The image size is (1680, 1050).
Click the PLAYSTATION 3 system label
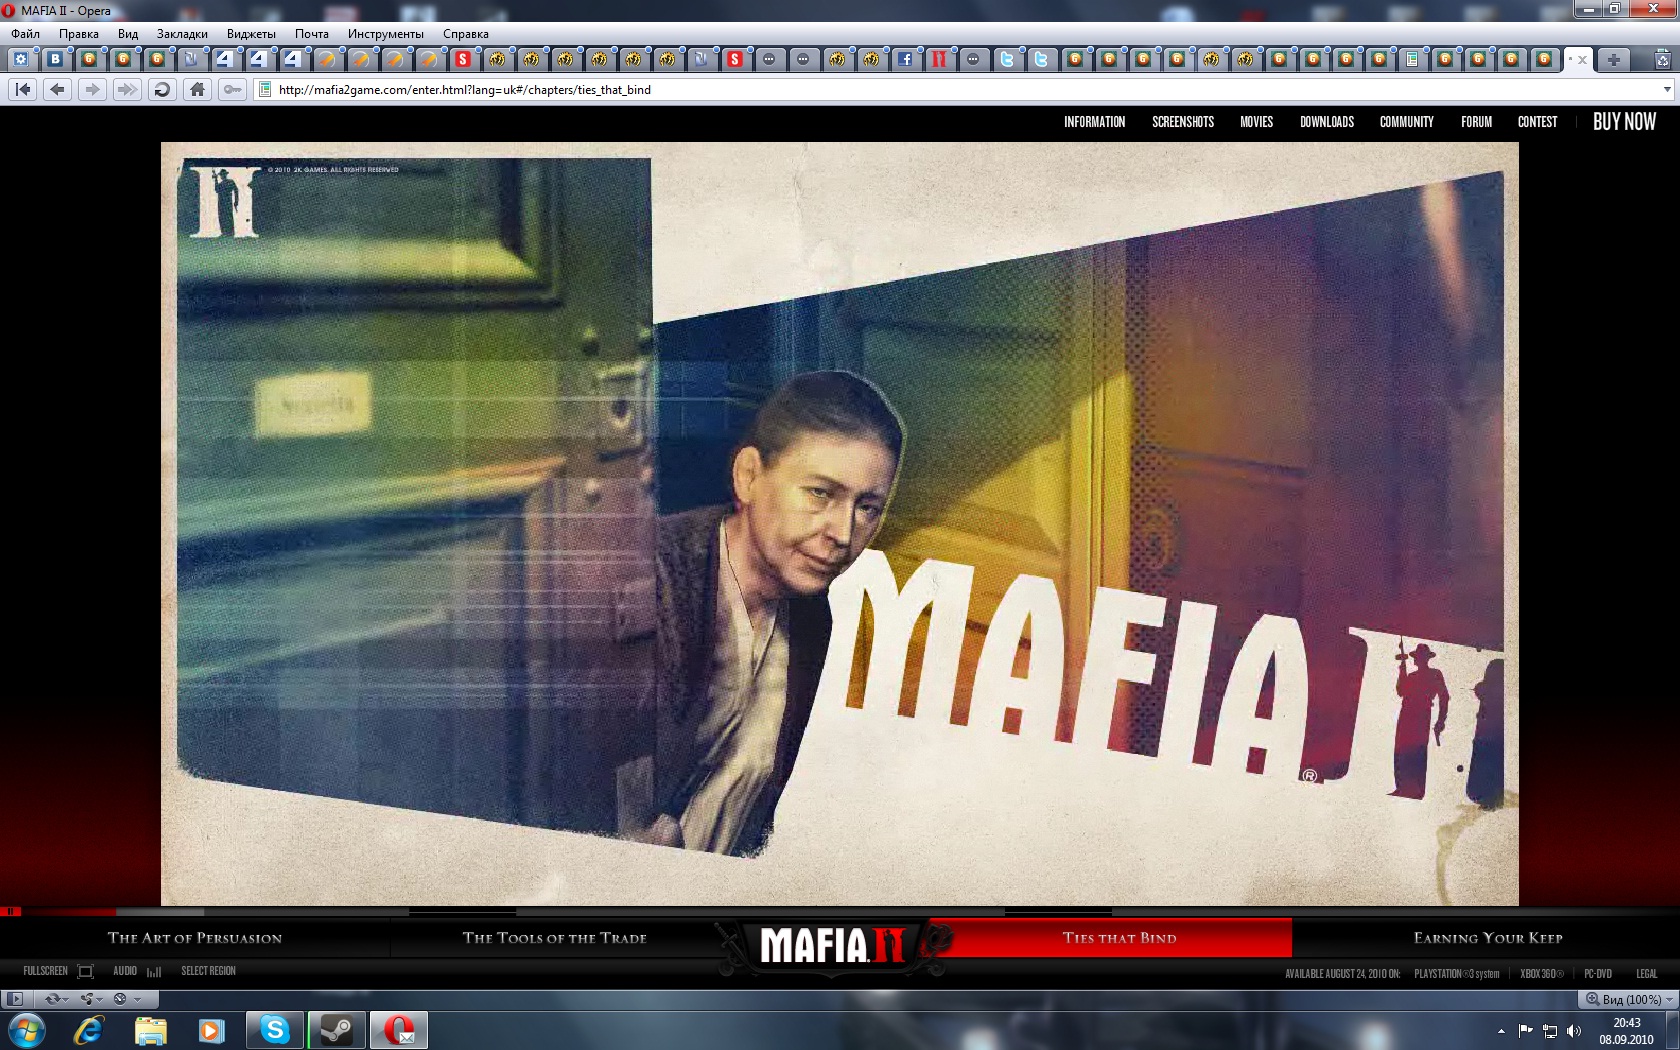1457,974
